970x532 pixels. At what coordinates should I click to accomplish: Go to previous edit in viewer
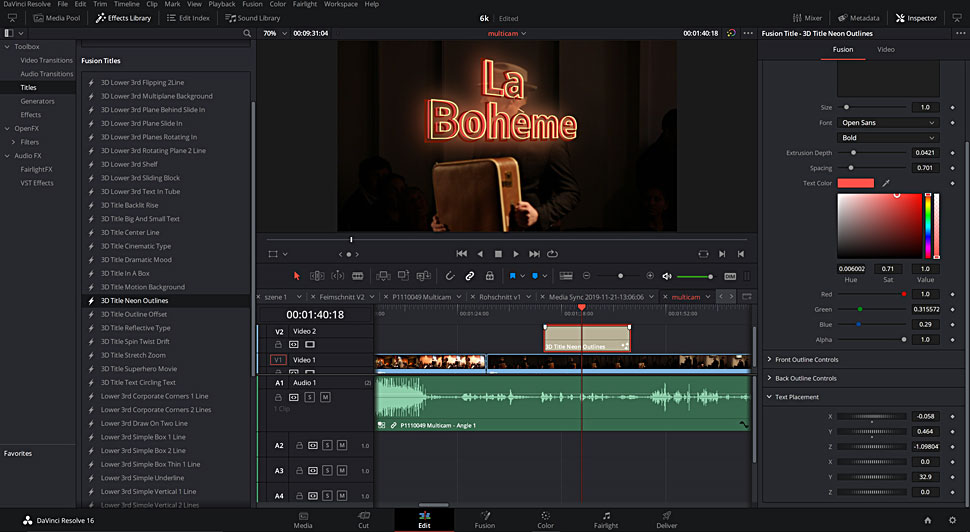[x=740, y=254]
